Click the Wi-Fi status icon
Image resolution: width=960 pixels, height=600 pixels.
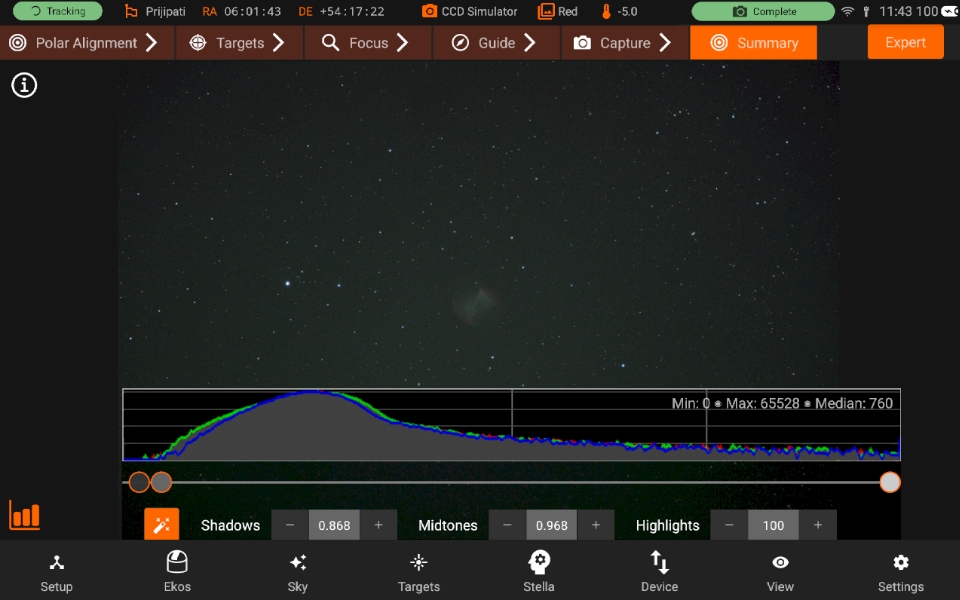pos(847,11)
